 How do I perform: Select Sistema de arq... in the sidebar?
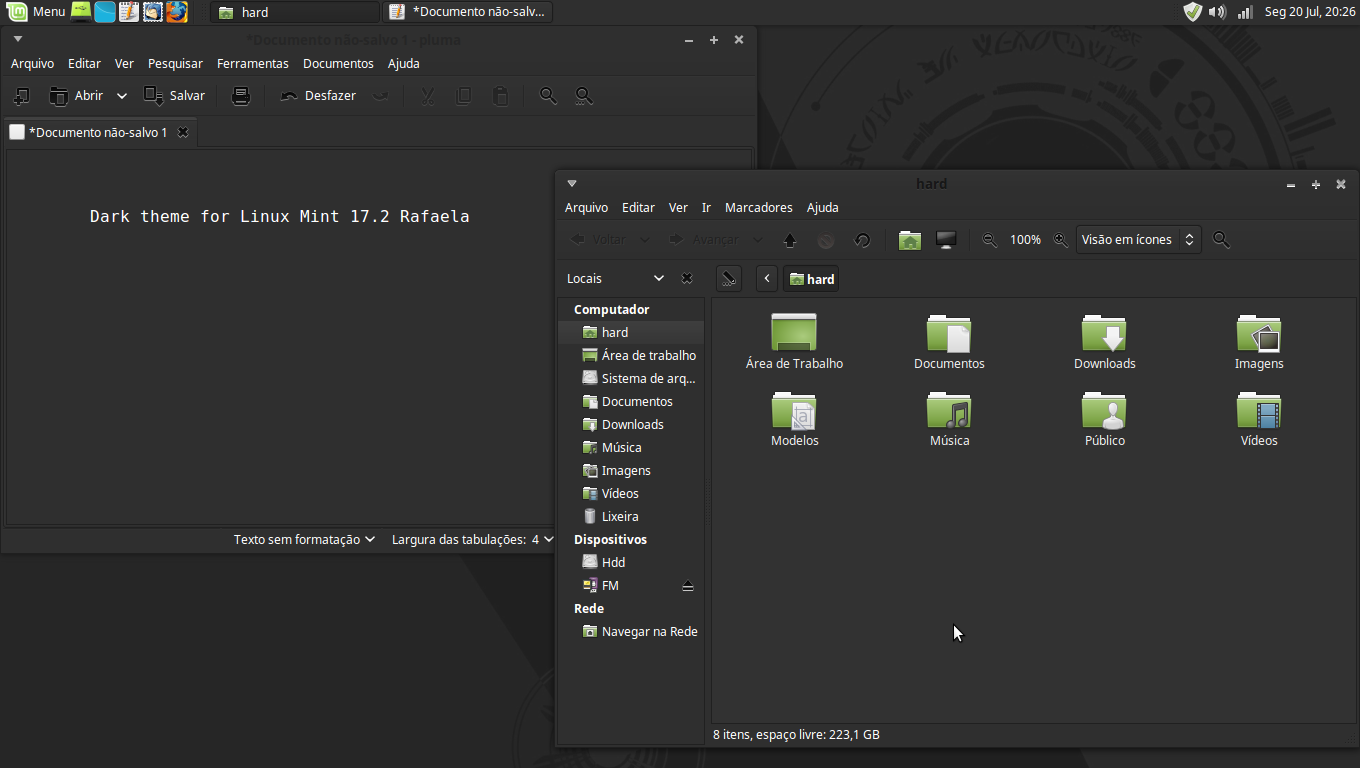point(631,378)
